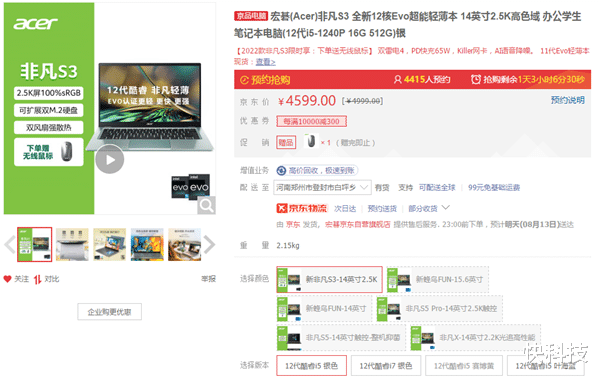Open the delivery address dropdown 河南郑州市登封市白坪乡
This screenshot has width=600, height=378.
pos(322,187)
